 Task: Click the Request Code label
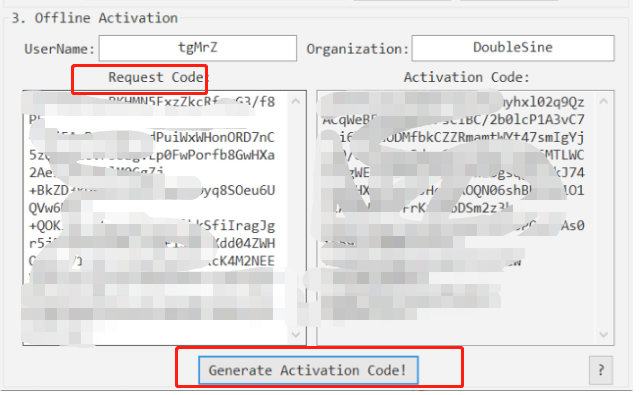pyautogui.click(x=159, y=78)
